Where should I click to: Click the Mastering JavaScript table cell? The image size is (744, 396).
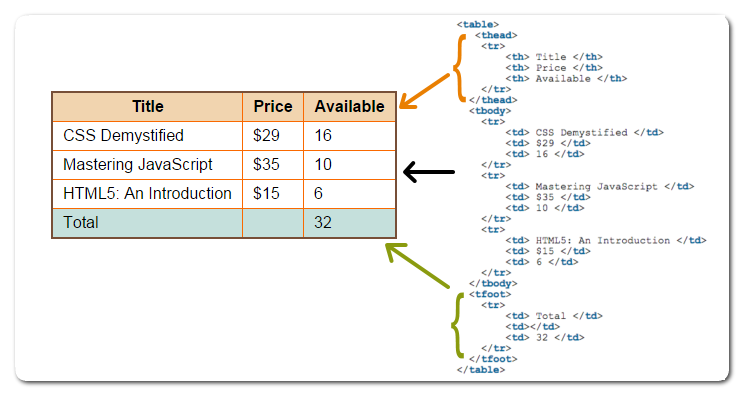tap(148, 165)
